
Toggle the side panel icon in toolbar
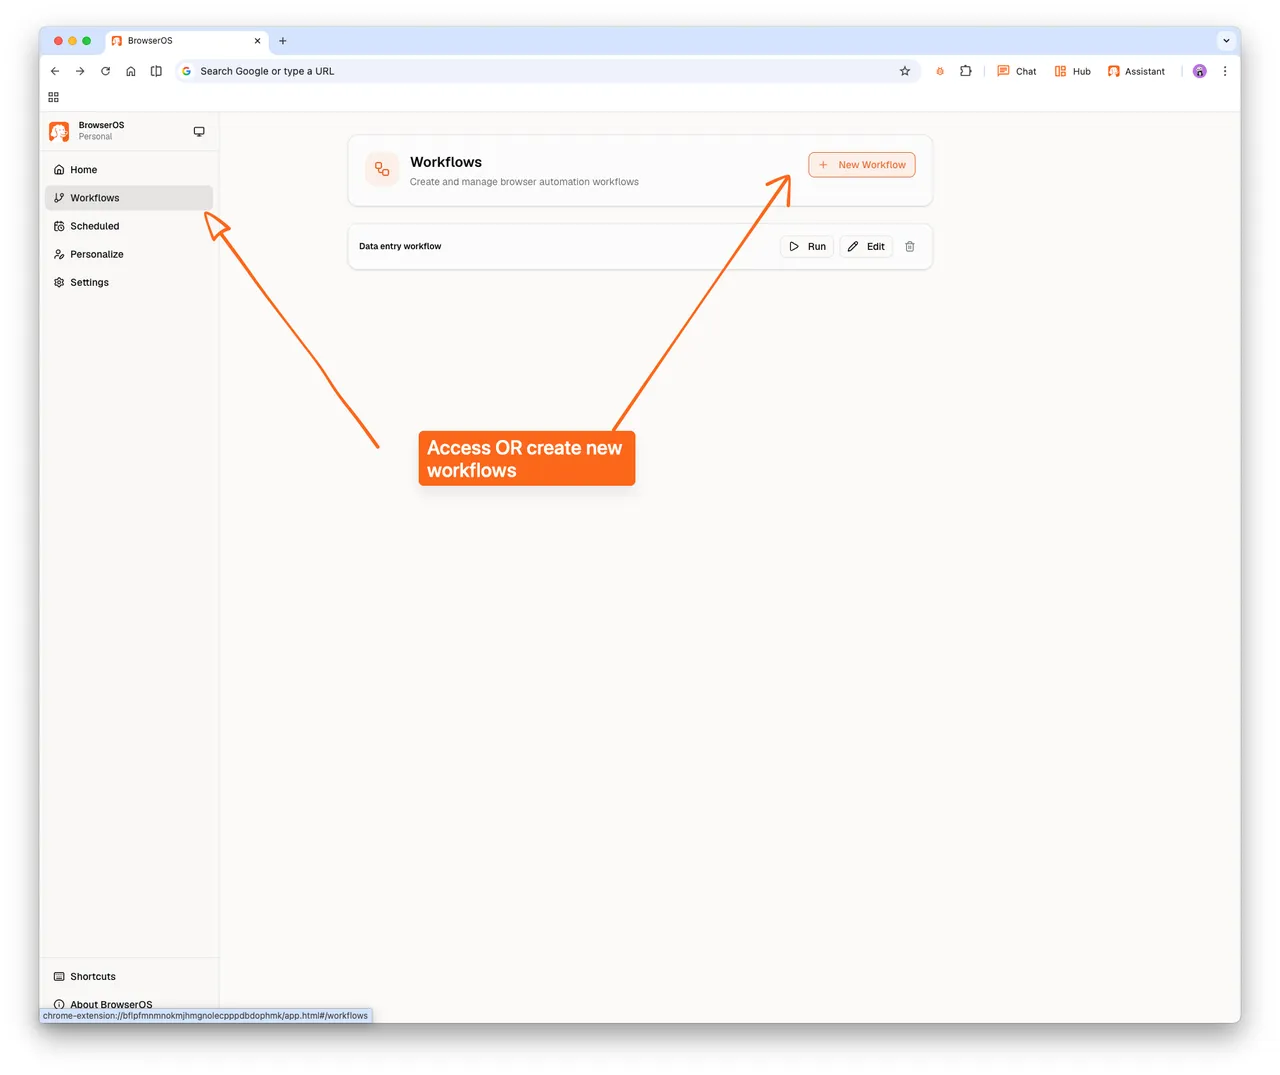[156, 71]
